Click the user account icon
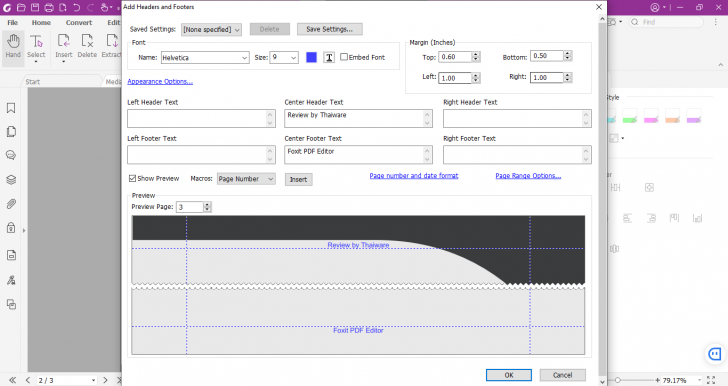Screen dimensions: 728x386 (x=655, y=7)
